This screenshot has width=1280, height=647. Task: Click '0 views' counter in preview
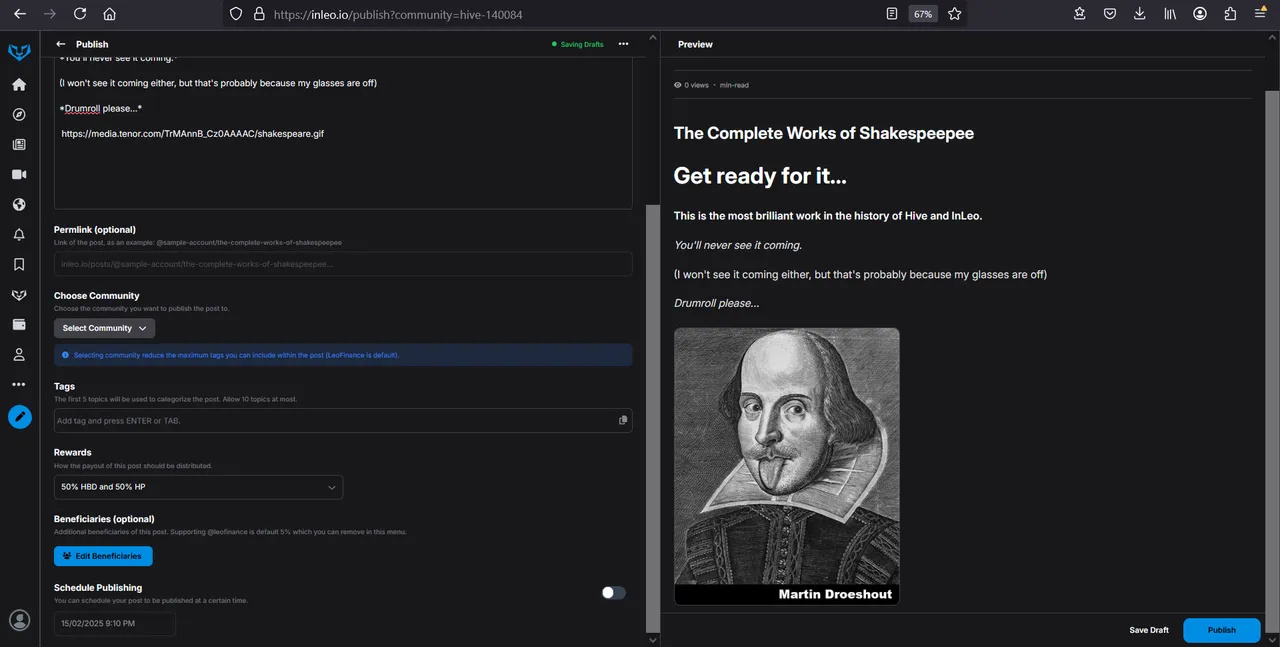pos(692,85)
